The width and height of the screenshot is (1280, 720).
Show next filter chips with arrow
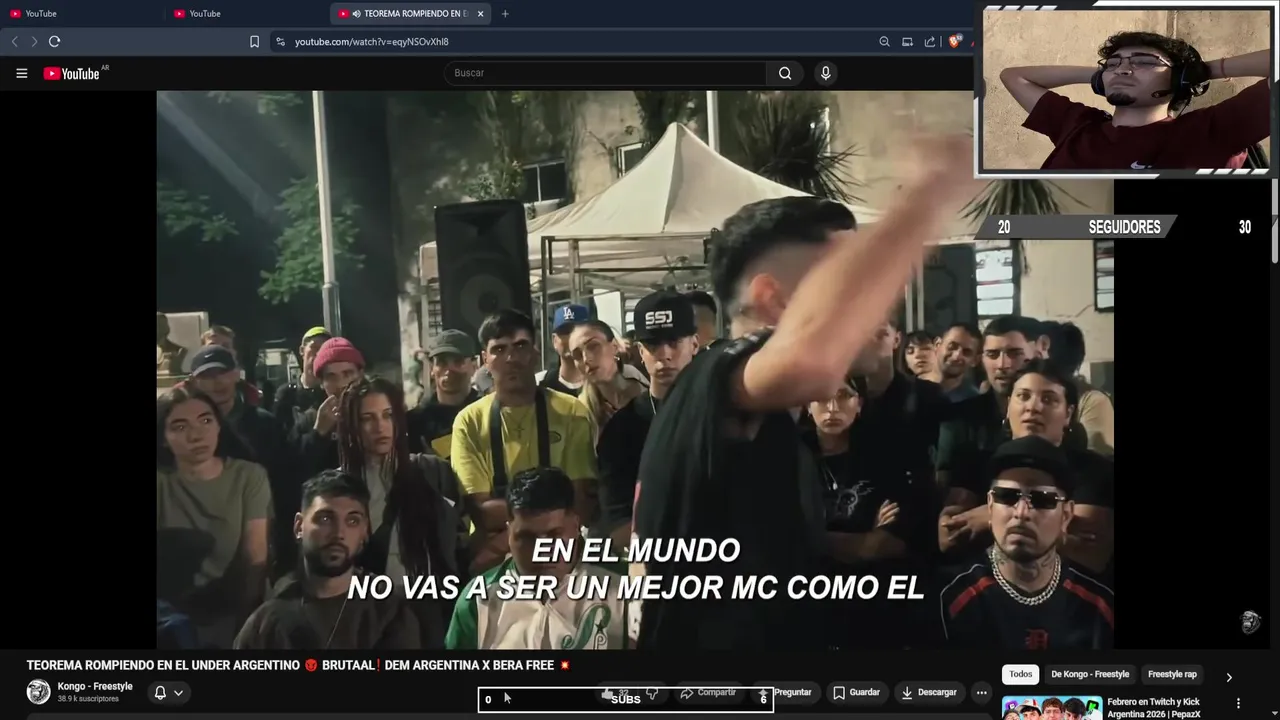click(1229, 677)
